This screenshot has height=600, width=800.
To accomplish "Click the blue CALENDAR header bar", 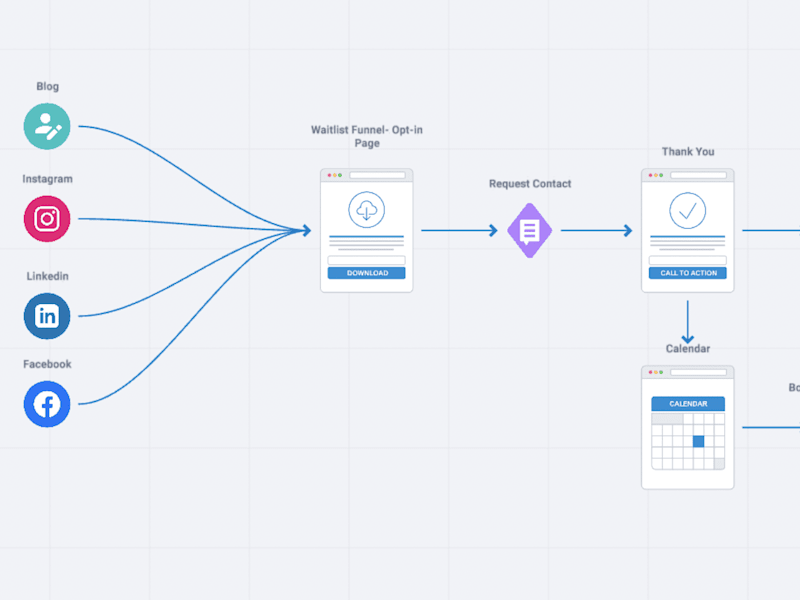I will [x=688, y=404].
